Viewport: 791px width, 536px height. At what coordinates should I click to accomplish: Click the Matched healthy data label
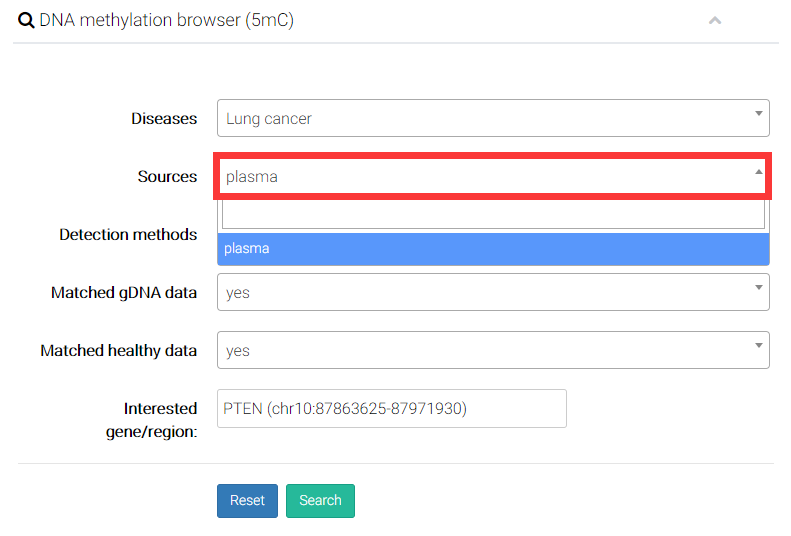click(x=118, y=350)
